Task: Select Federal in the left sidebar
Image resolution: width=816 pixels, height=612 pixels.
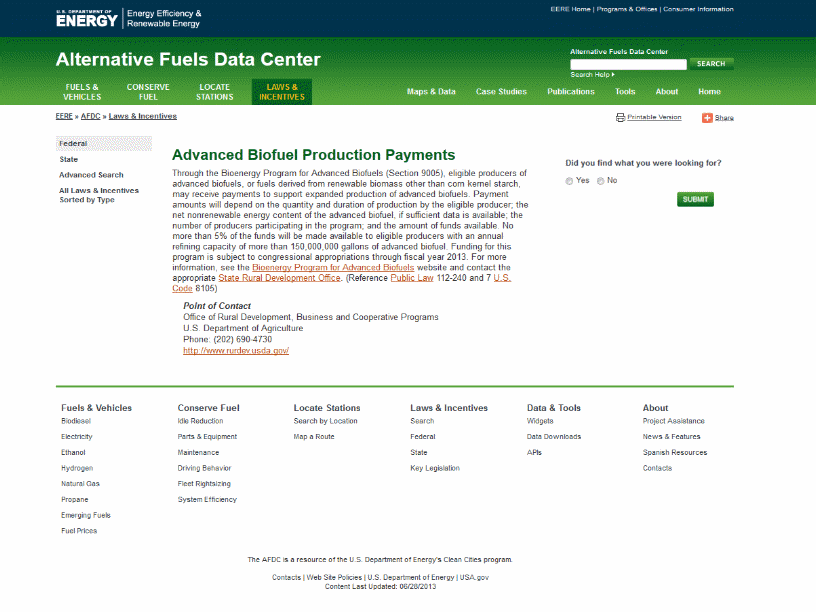Action: (104, 144)
